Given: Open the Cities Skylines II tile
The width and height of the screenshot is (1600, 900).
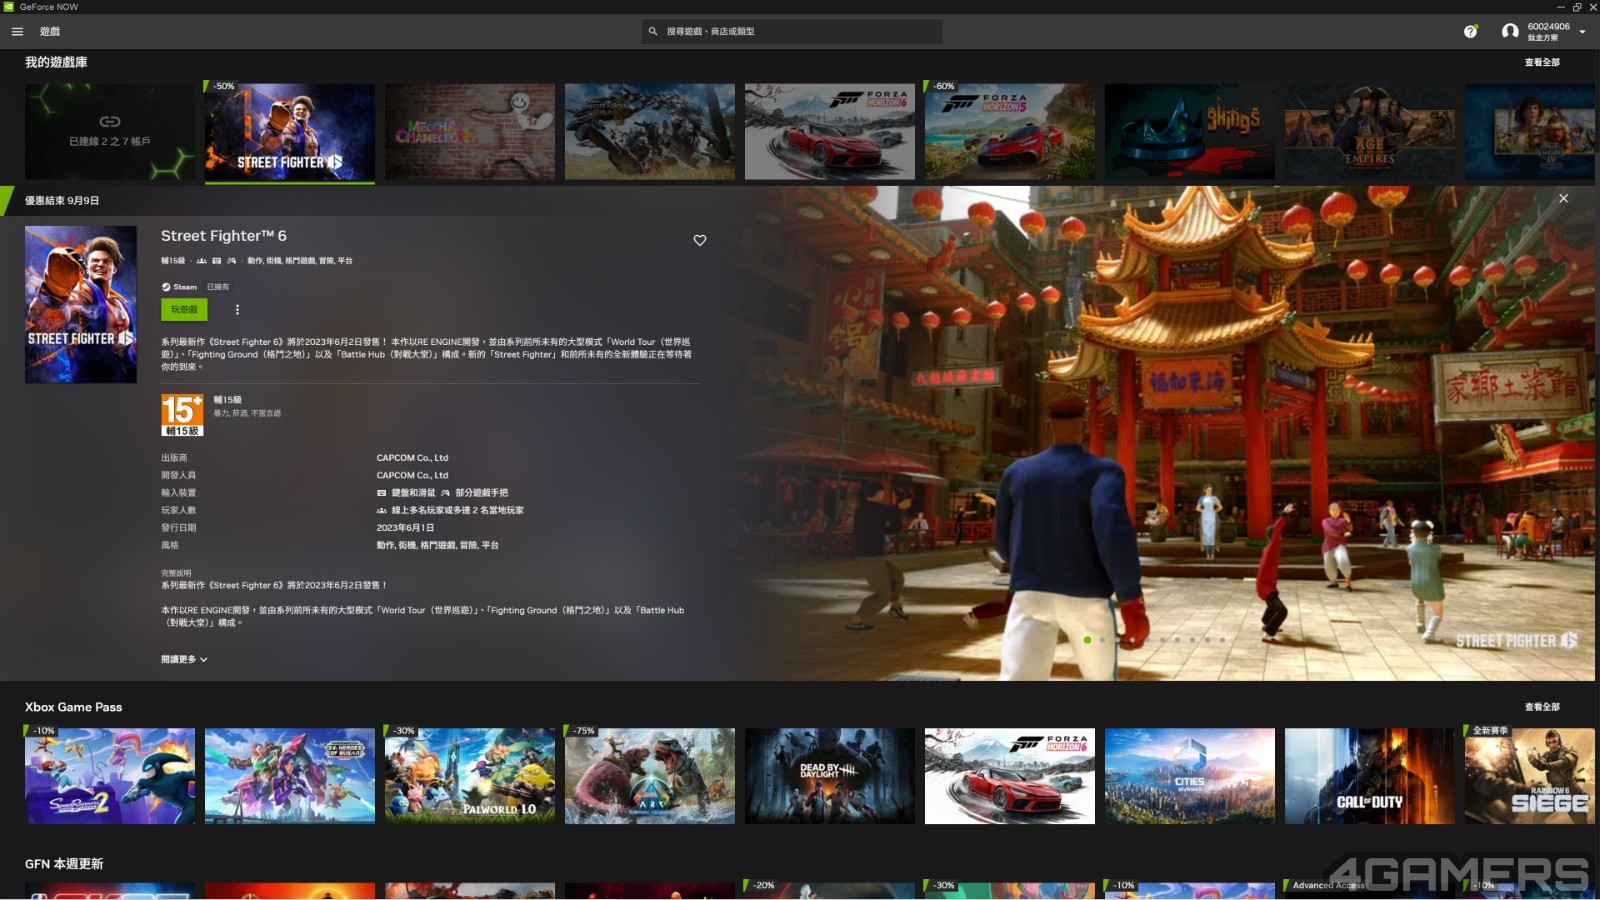Looking at the screenshot, I should [1190, 776].
